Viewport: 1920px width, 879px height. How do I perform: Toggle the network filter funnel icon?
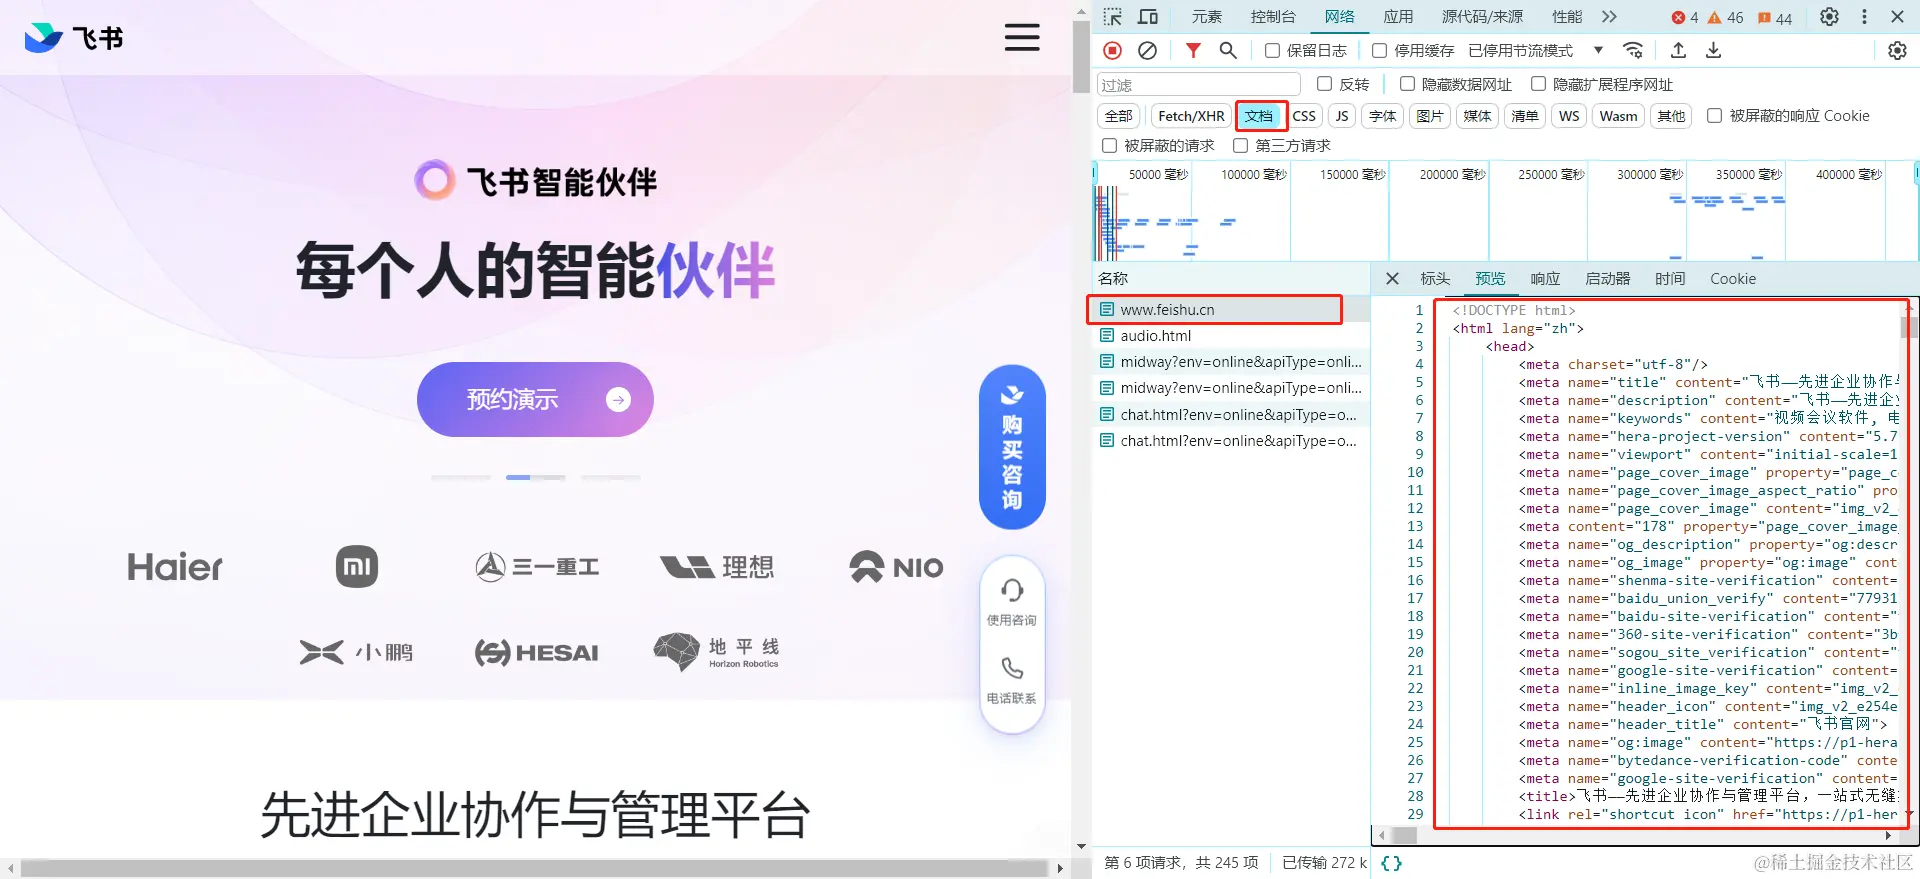(x=1193, y=50)
